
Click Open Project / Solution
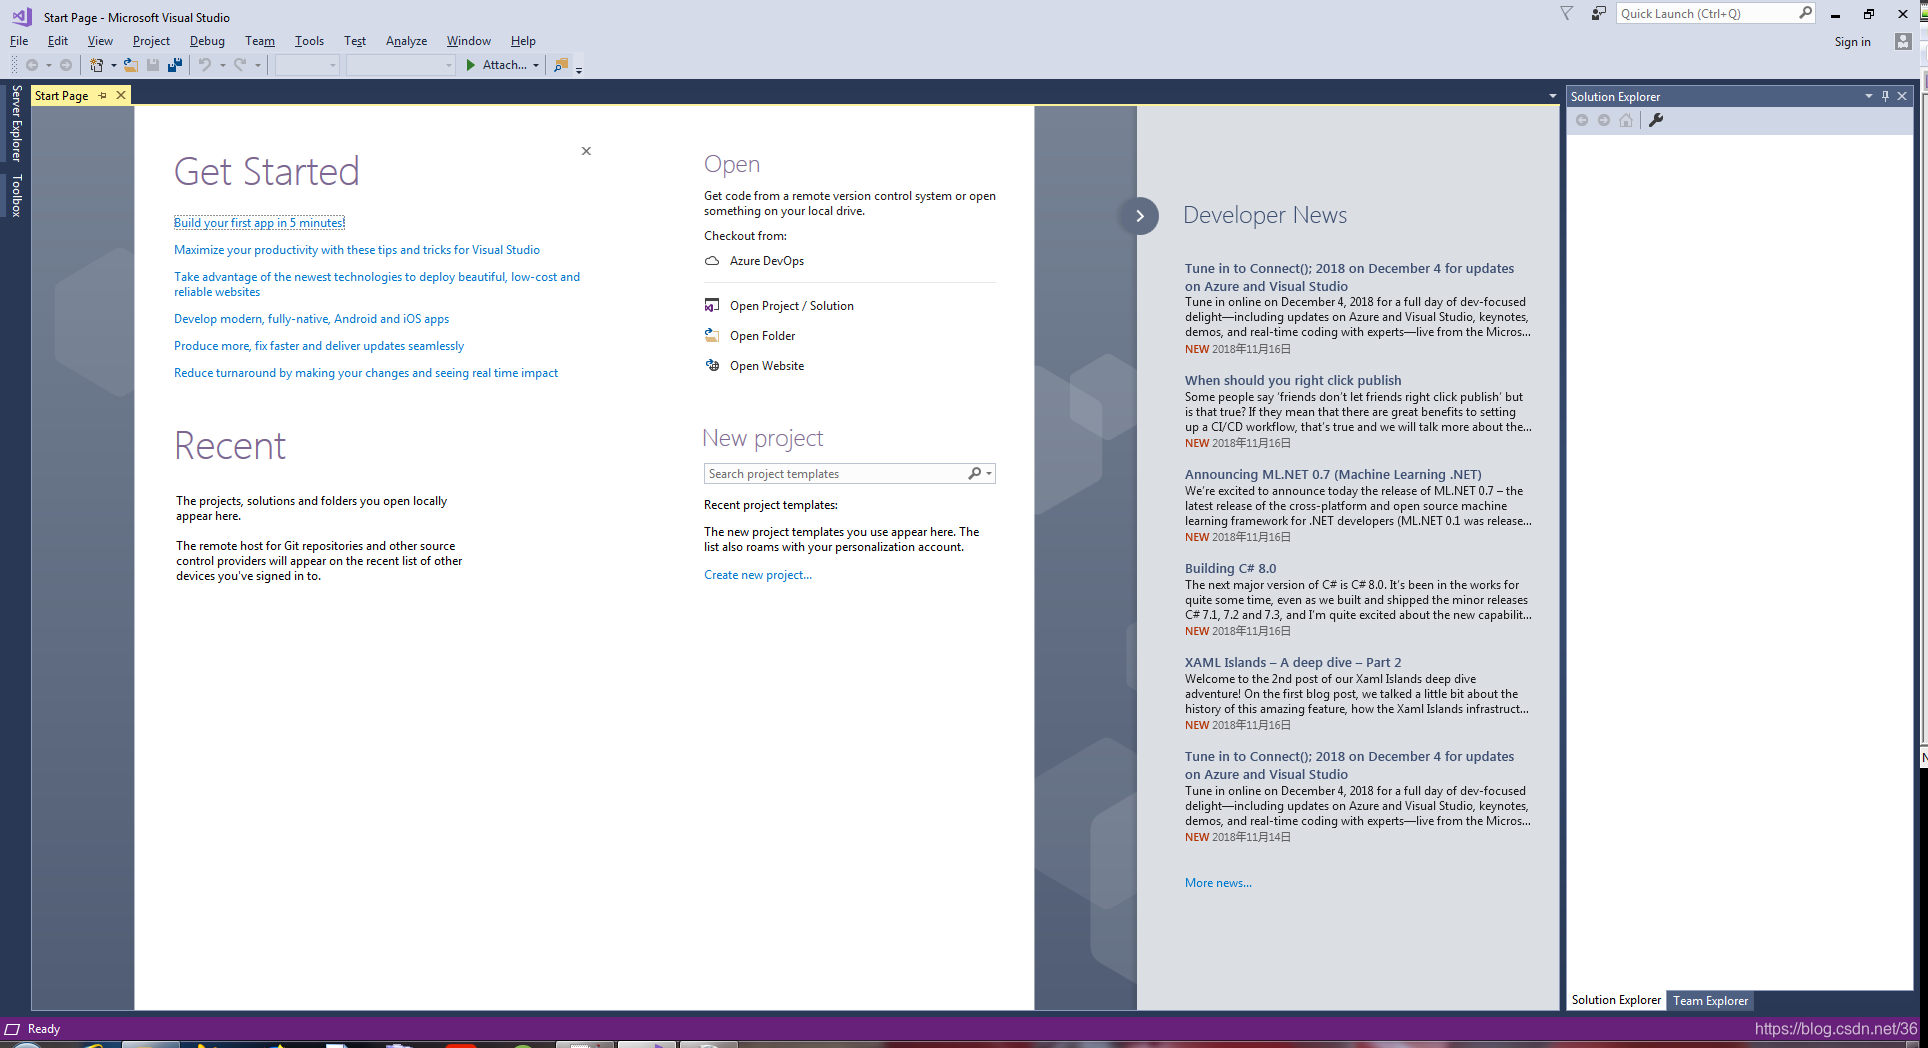click(780, 306)
